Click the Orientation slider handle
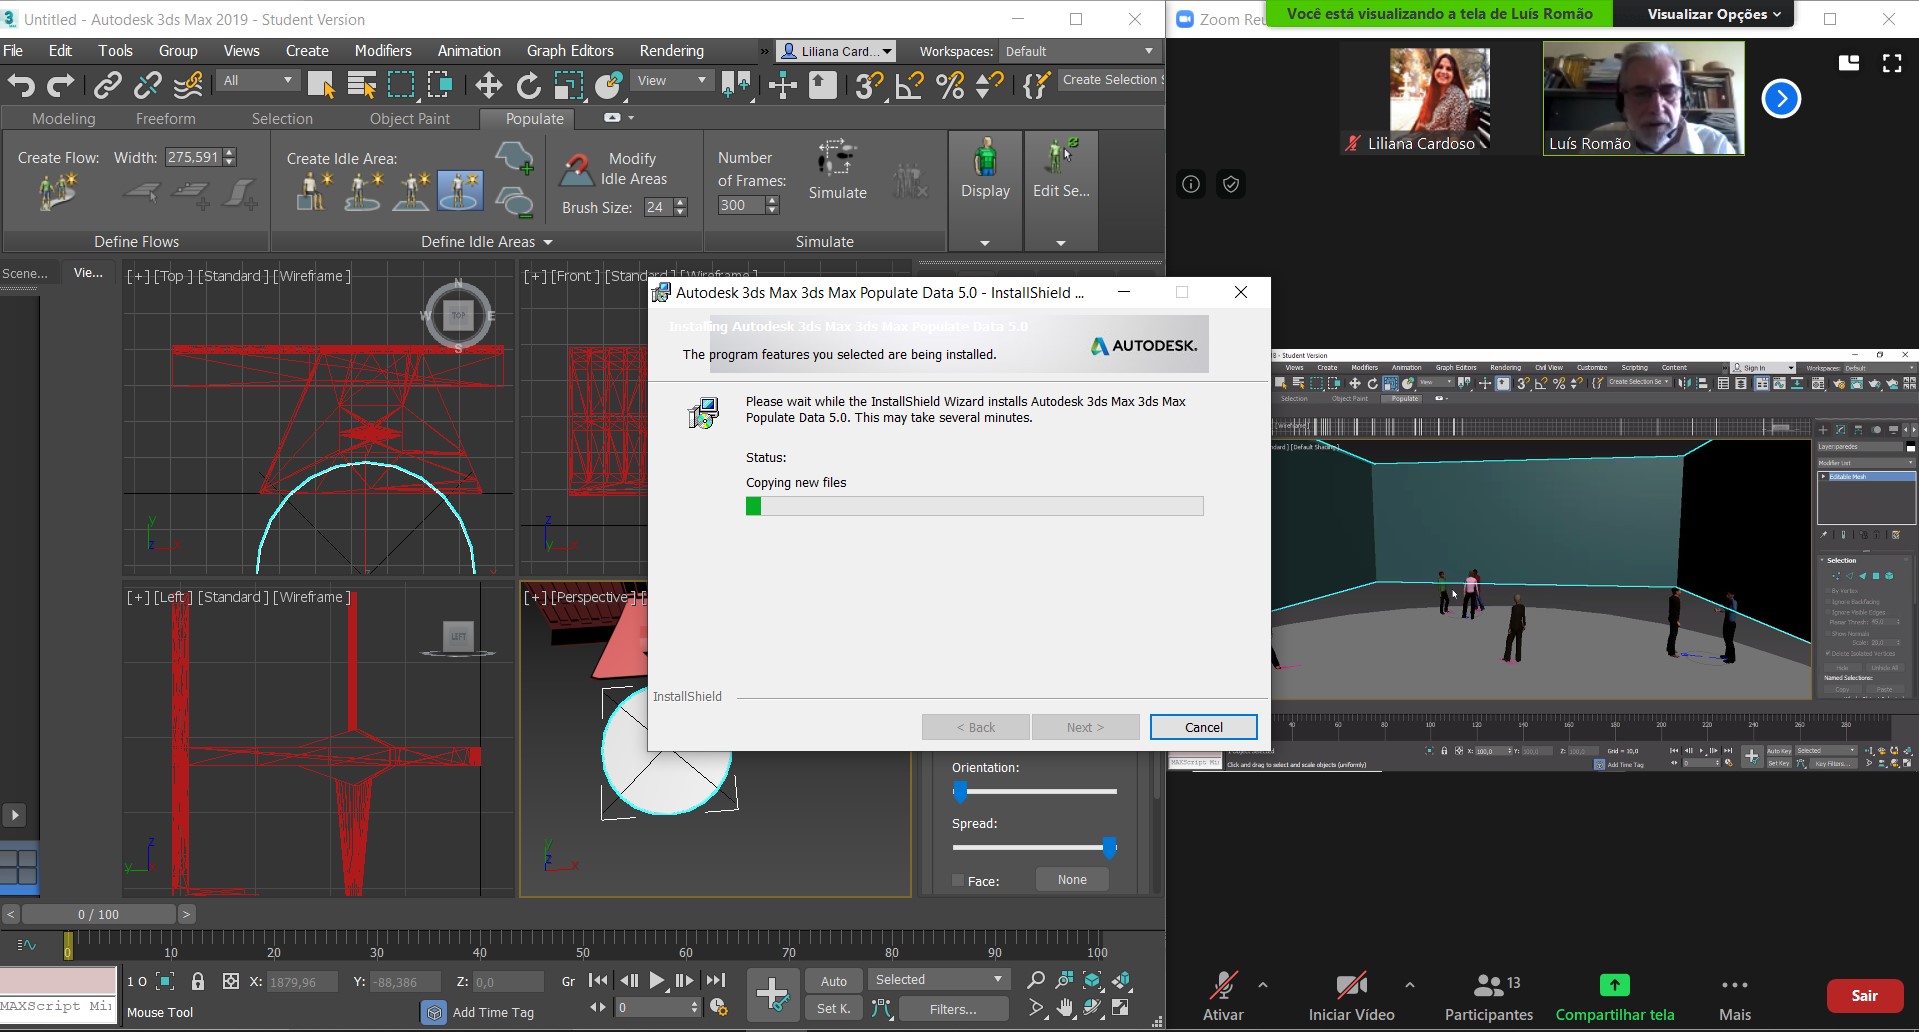The width and height of the screenshot is (1919, 1032). (x=960, y=792)
